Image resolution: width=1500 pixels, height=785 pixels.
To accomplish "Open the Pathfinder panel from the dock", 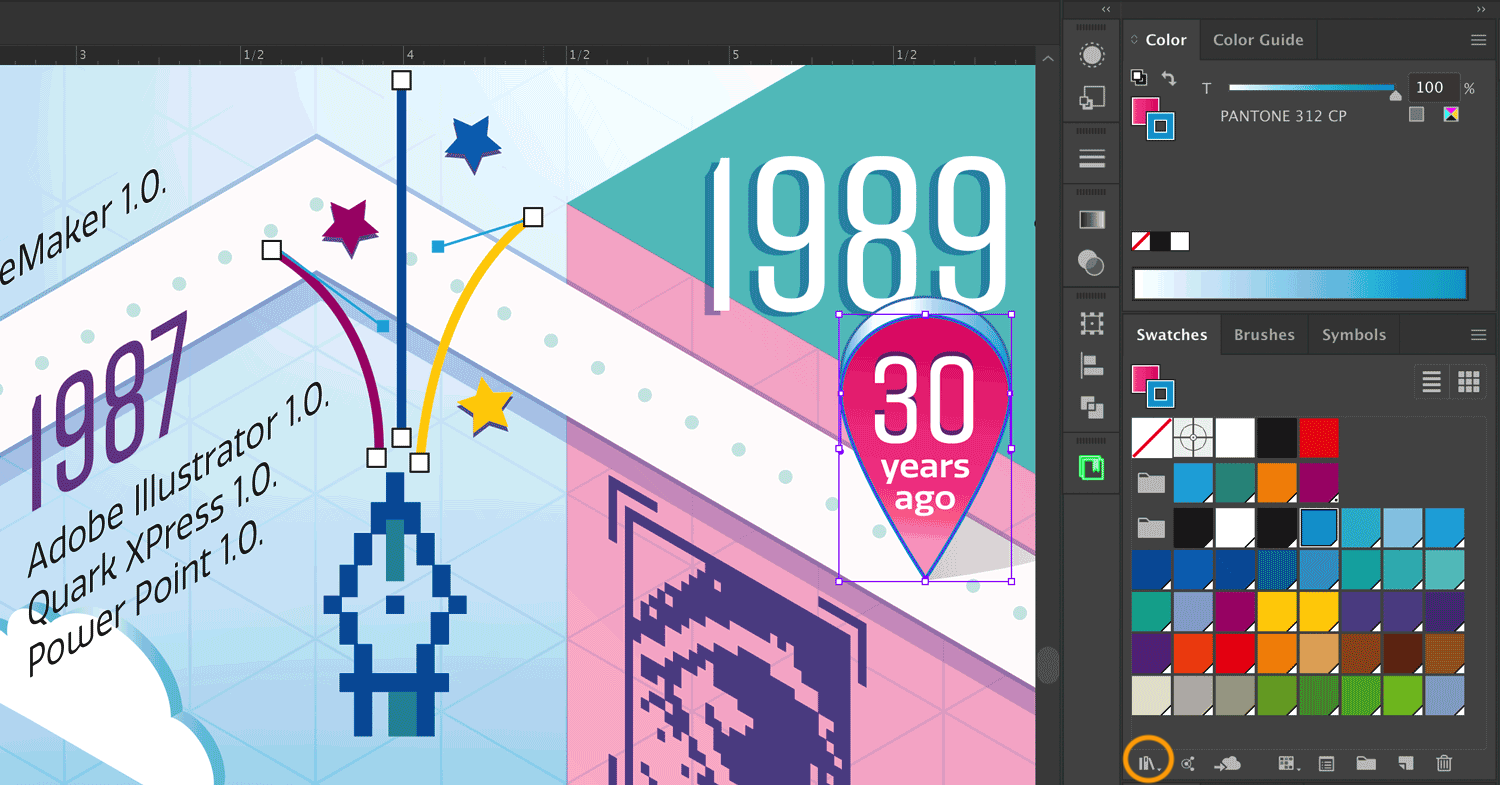I will 1090,408.
